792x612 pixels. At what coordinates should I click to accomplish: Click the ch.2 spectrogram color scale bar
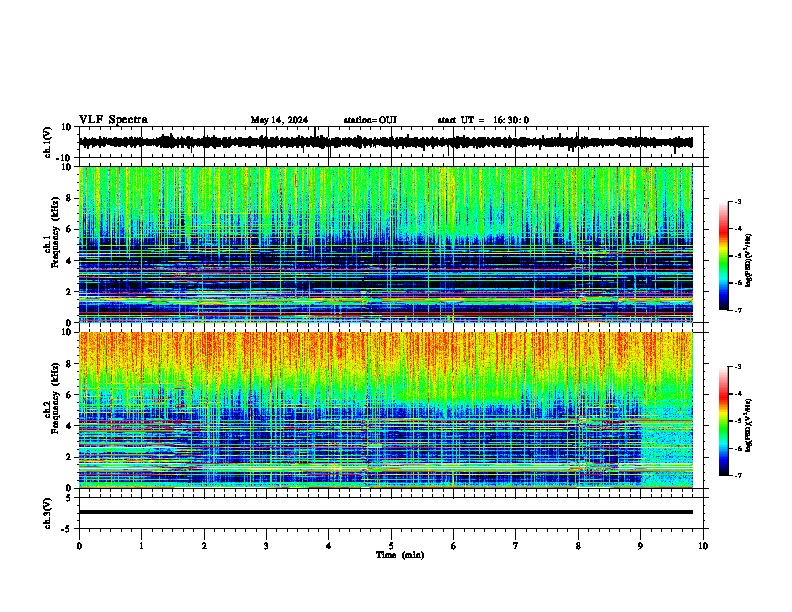coord(724,421)
